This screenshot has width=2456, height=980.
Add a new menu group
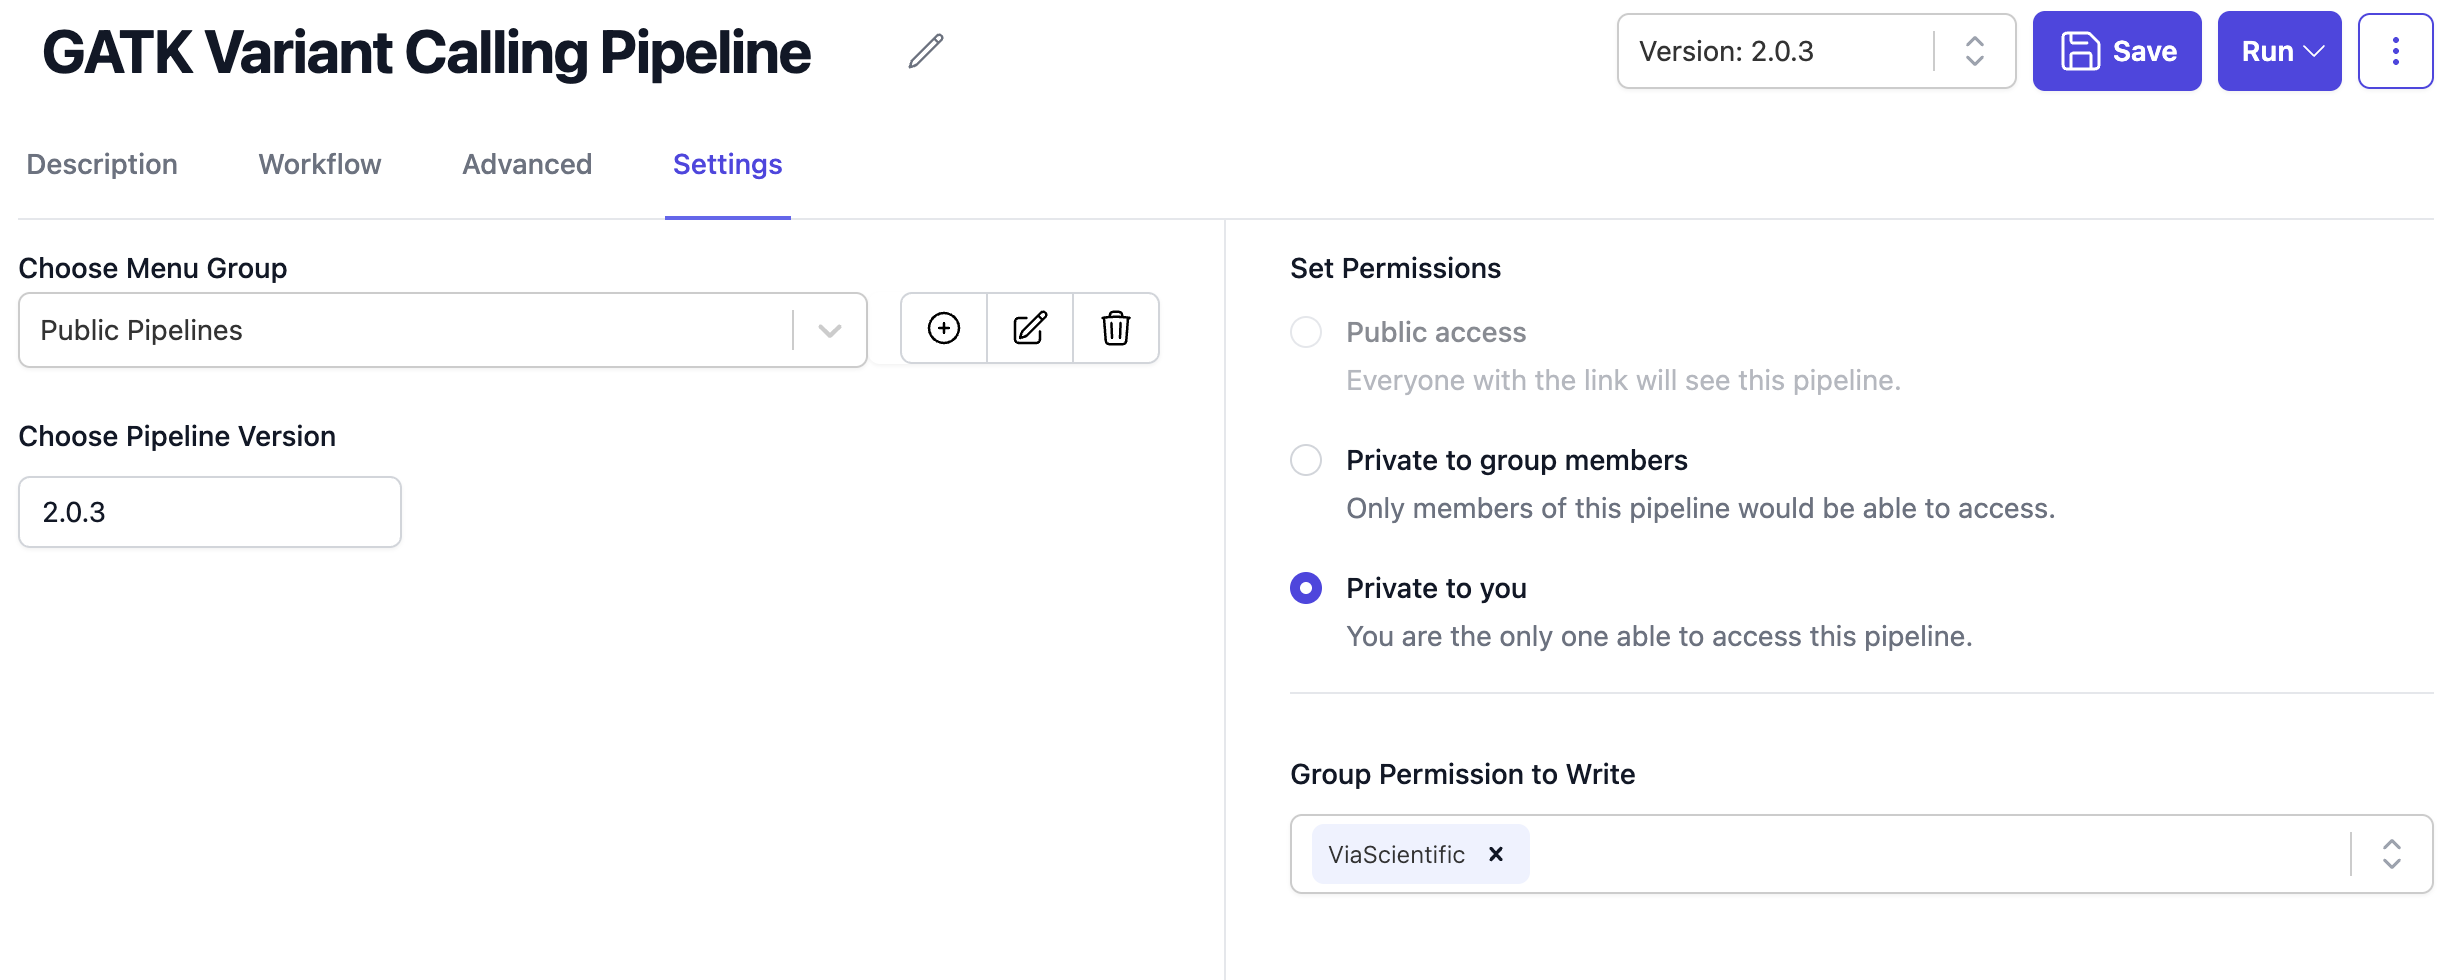pyautogui.click(x=944, y=328)
